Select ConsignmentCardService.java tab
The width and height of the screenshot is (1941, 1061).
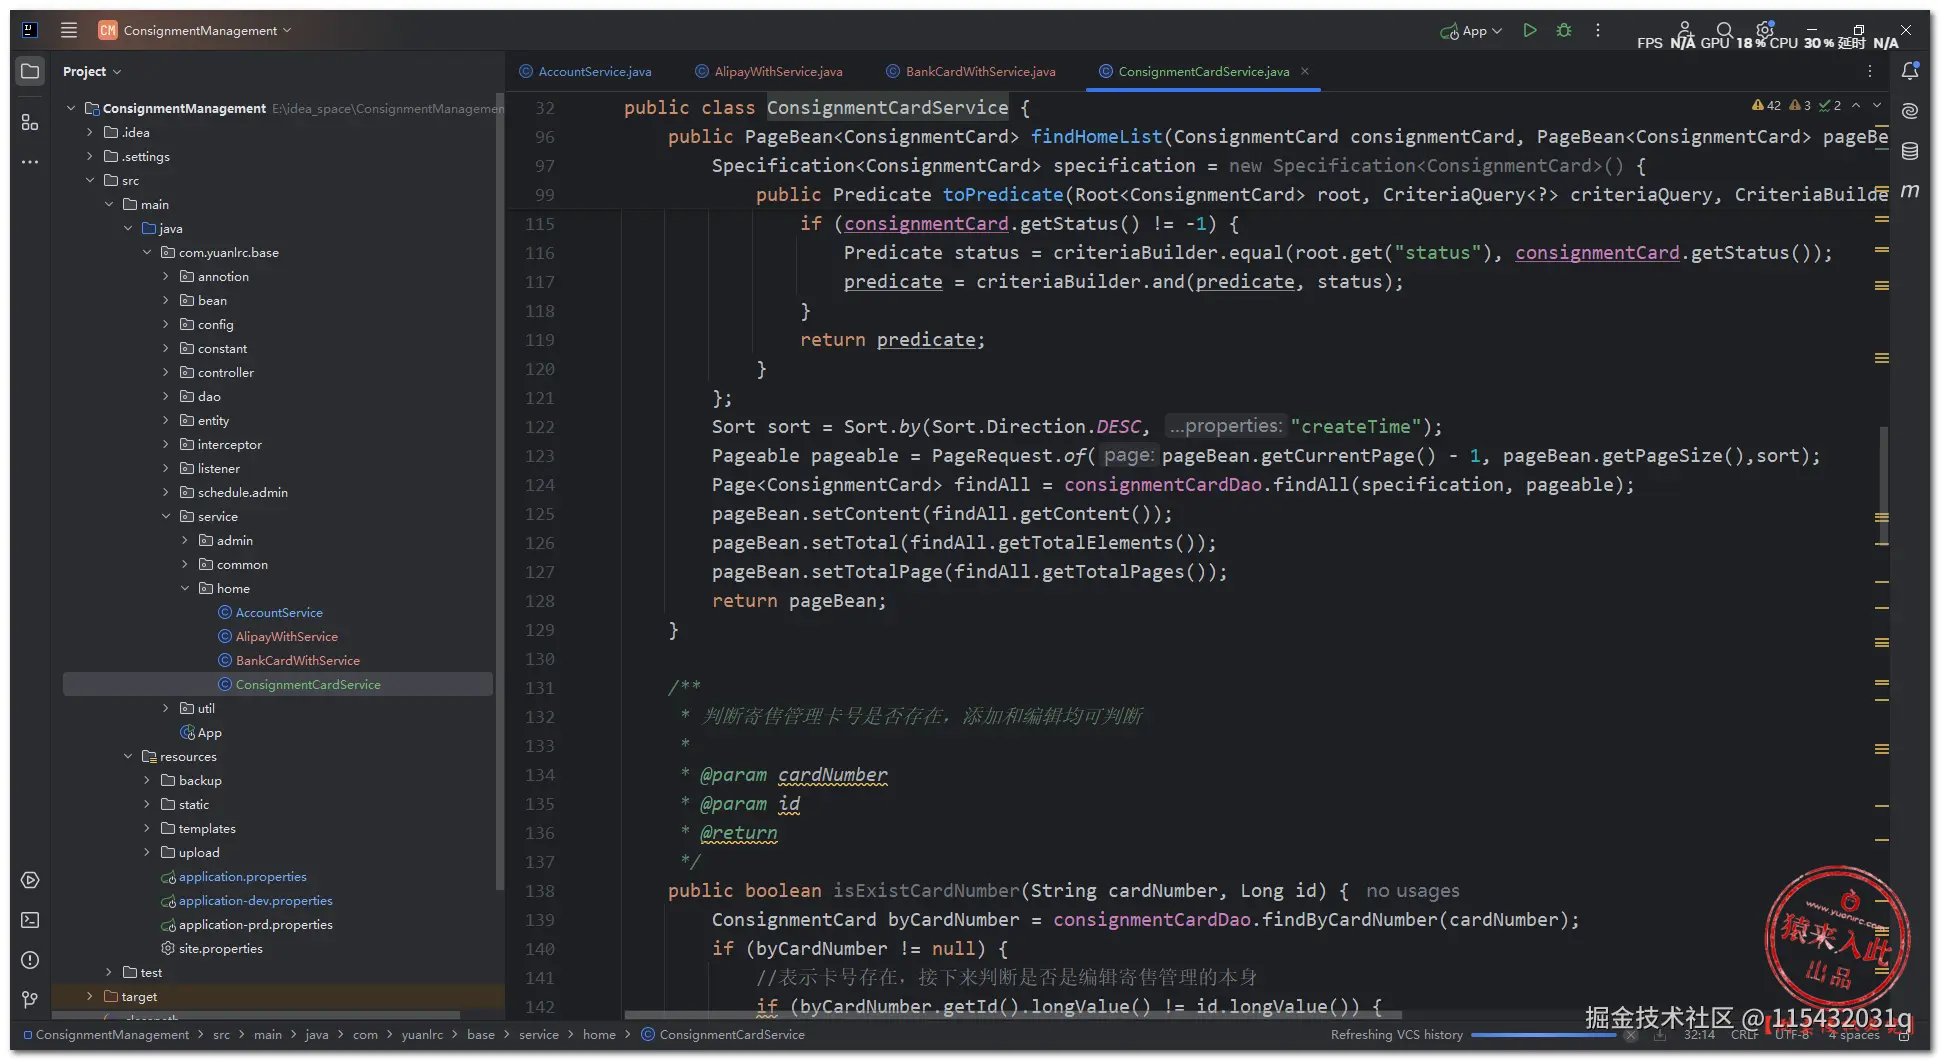click(1194, 71)
